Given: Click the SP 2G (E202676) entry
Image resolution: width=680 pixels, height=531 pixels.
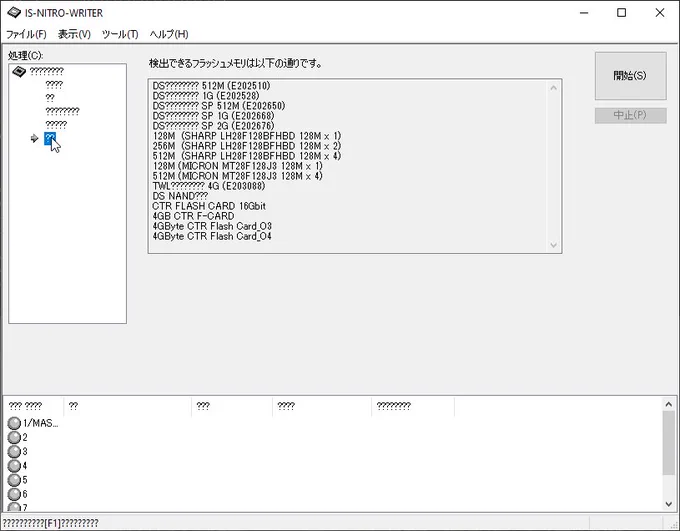Looking at the screenshot, I should pos(213,126).
